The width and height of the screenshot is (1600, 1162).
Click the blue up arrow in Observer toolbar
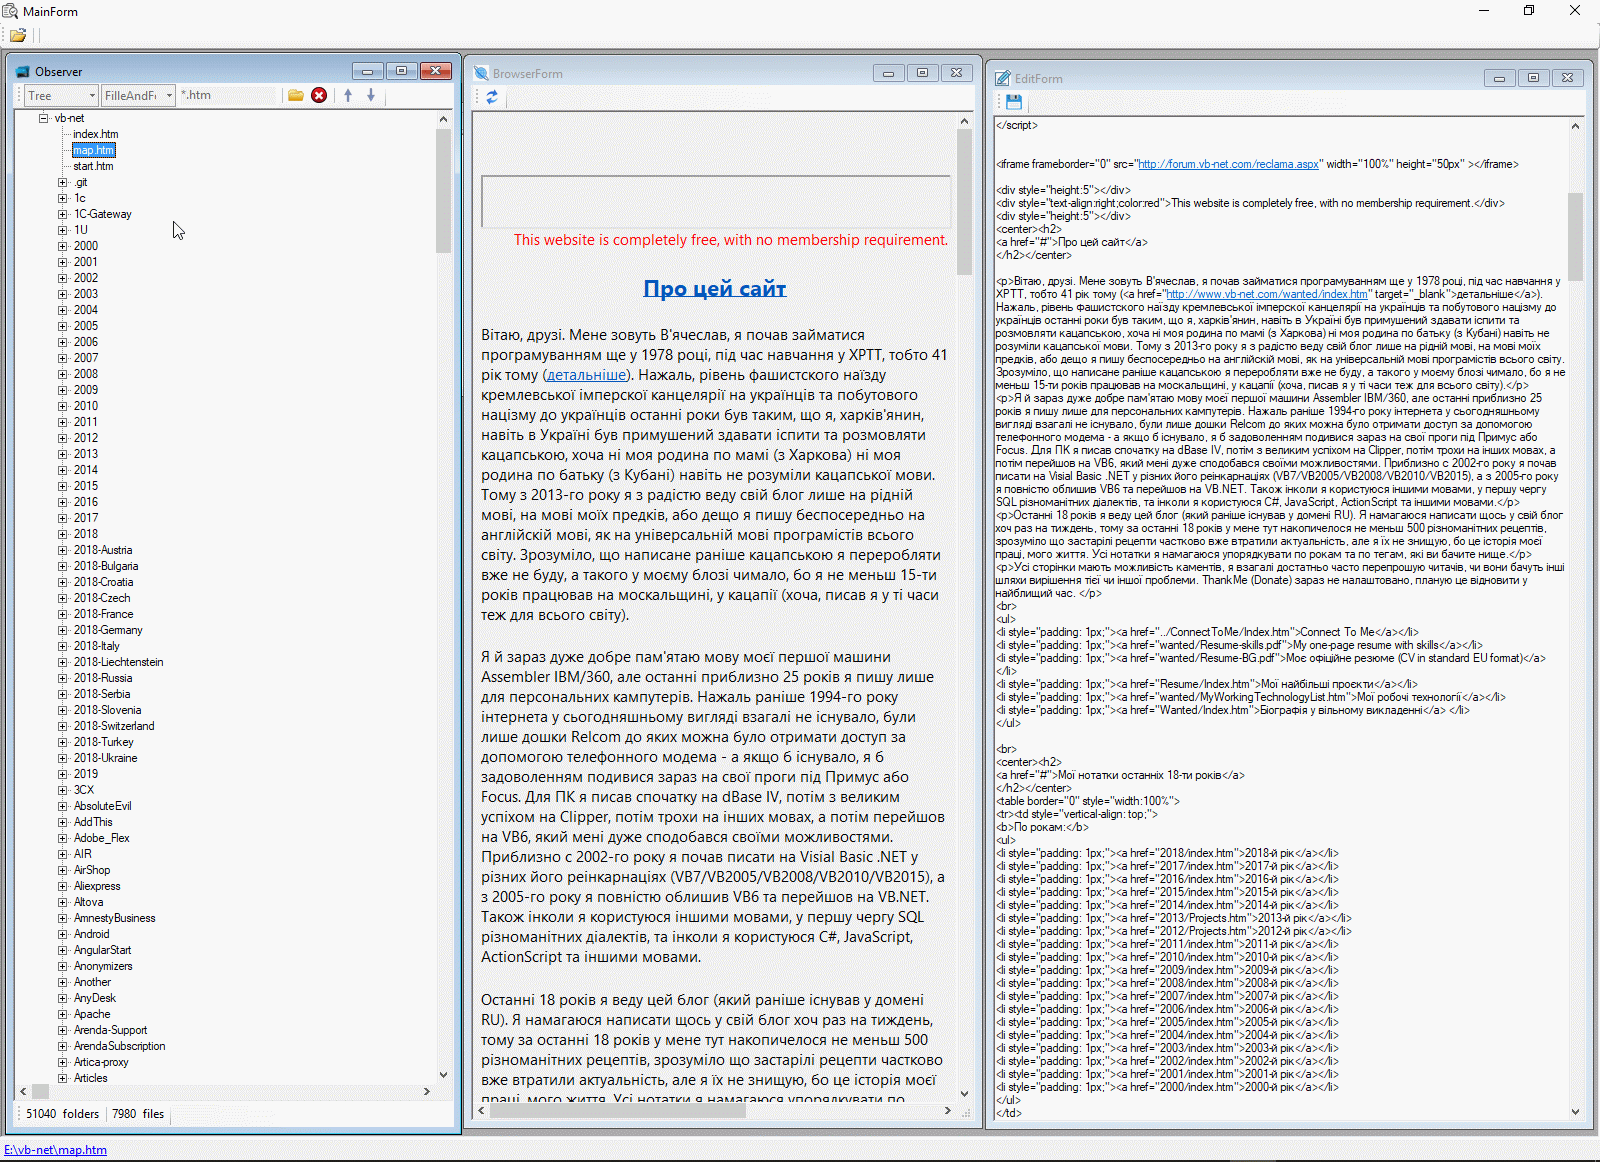coord(348,95)
